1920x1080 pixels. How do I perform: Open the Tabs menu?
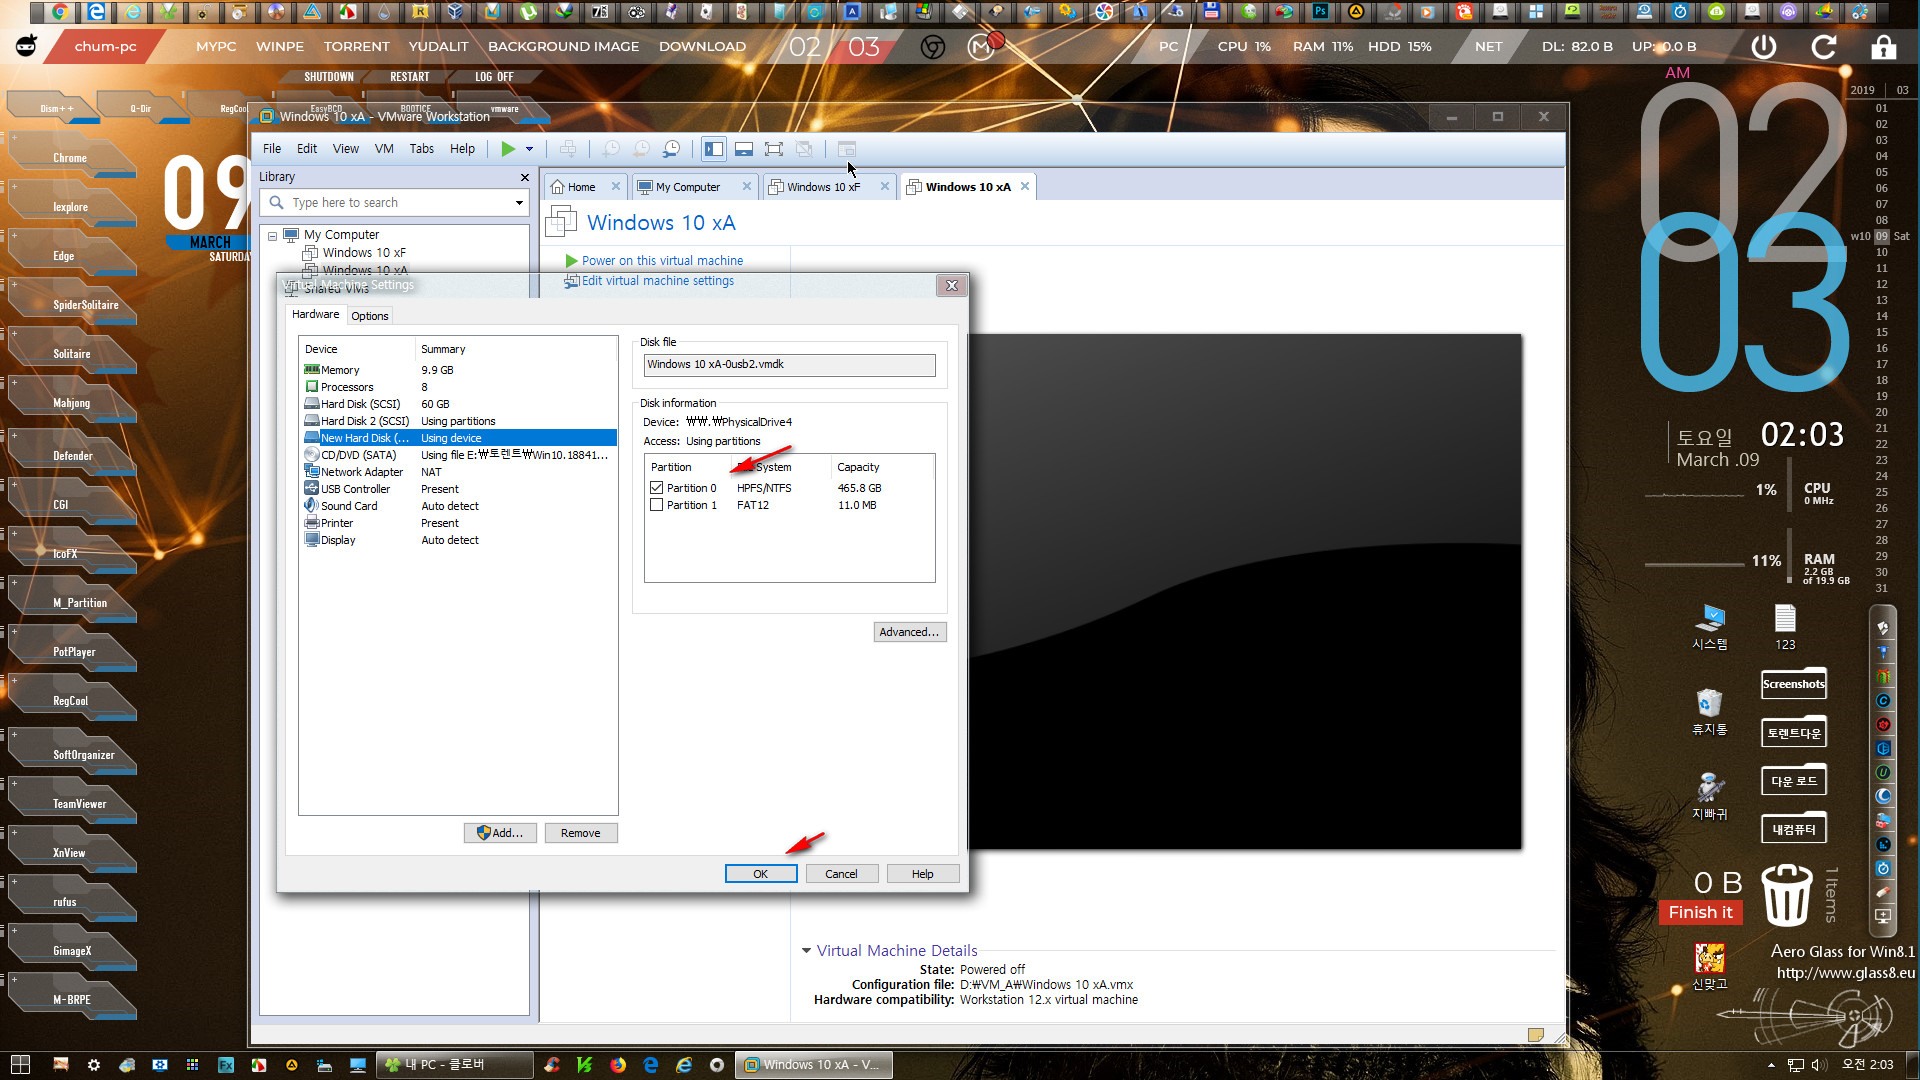click(422, 149)
